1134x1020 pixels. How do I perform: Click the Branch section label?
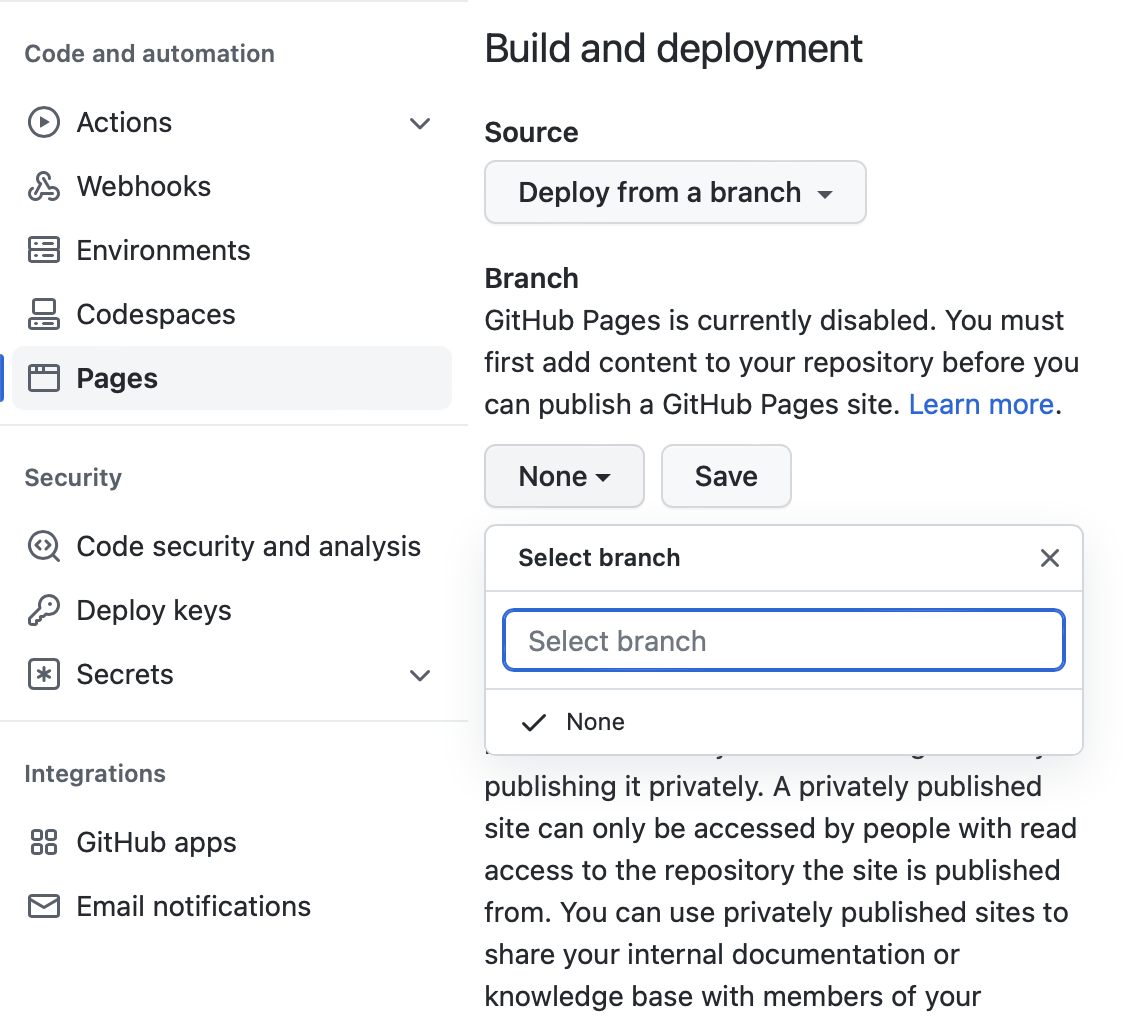(x=531, y=279)
